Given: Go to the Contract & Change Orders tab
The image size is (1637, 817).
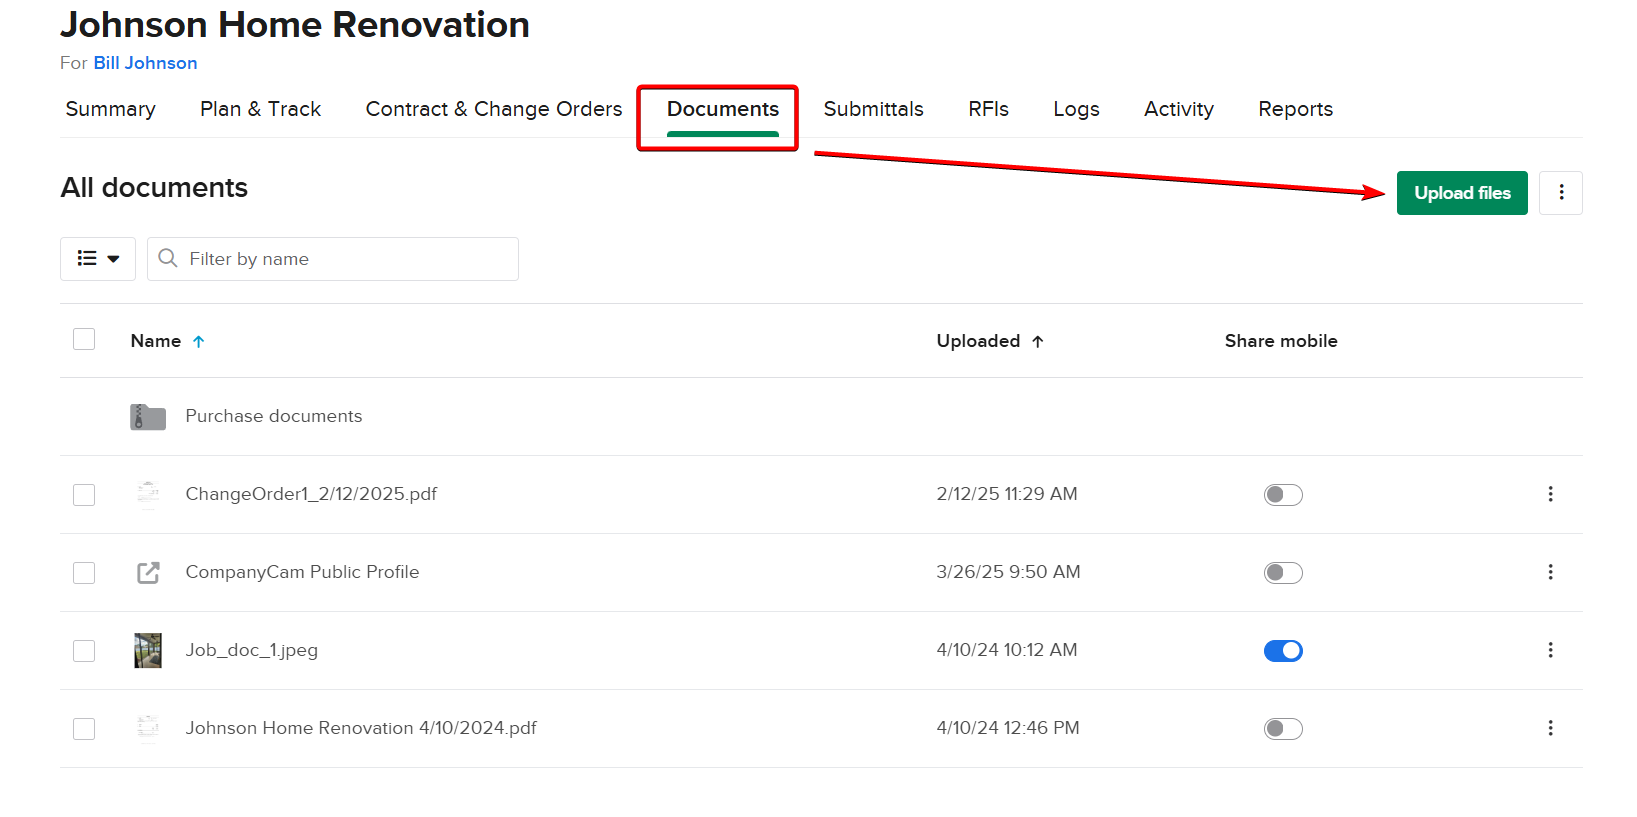Looking at the screenshot, I should tap(493, 109).
